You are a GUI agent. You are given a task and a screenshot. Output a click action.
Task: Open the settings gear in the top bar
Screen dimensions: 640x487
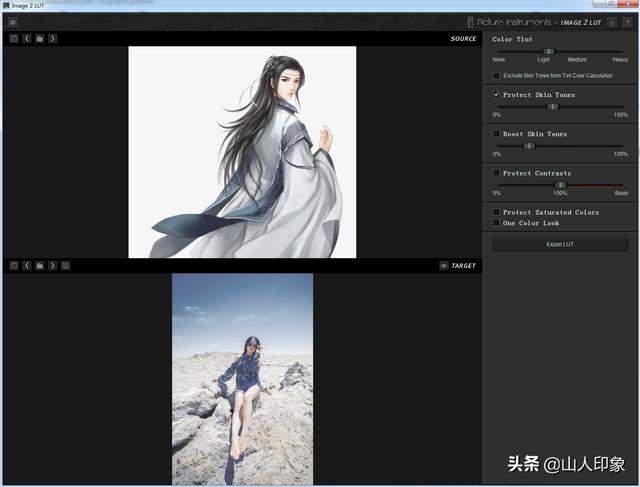pyautogui.click(x=13, y=22)
